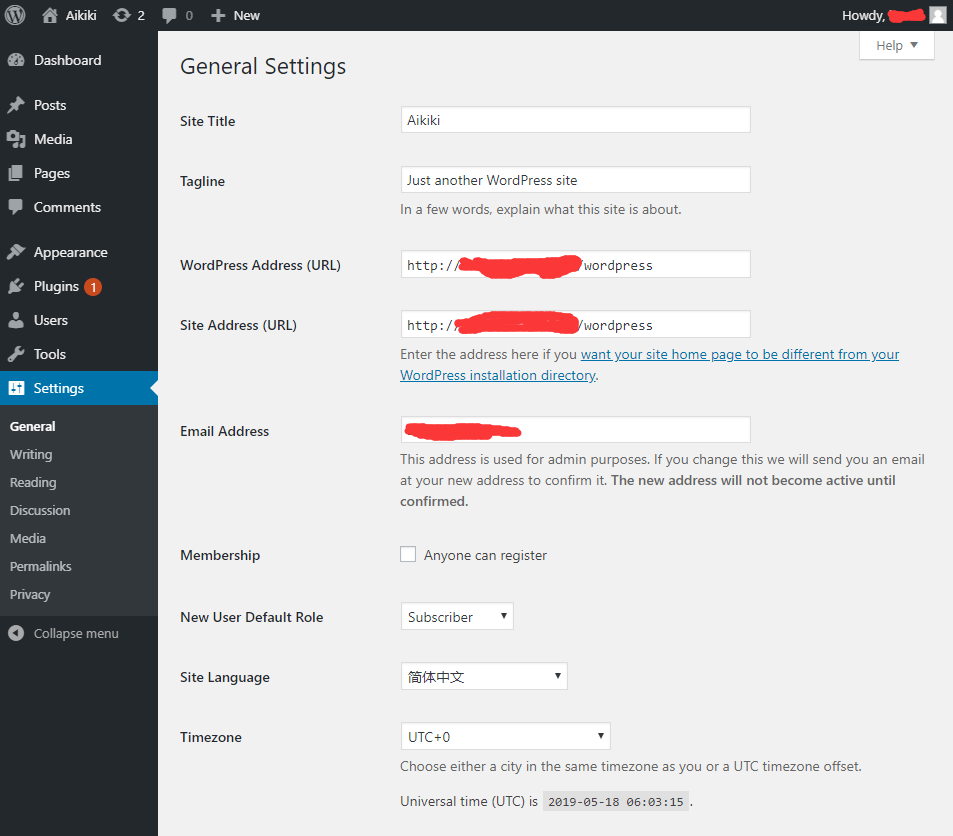
Task: Open the Discussion settings submenu
Action: click(40, 510)
